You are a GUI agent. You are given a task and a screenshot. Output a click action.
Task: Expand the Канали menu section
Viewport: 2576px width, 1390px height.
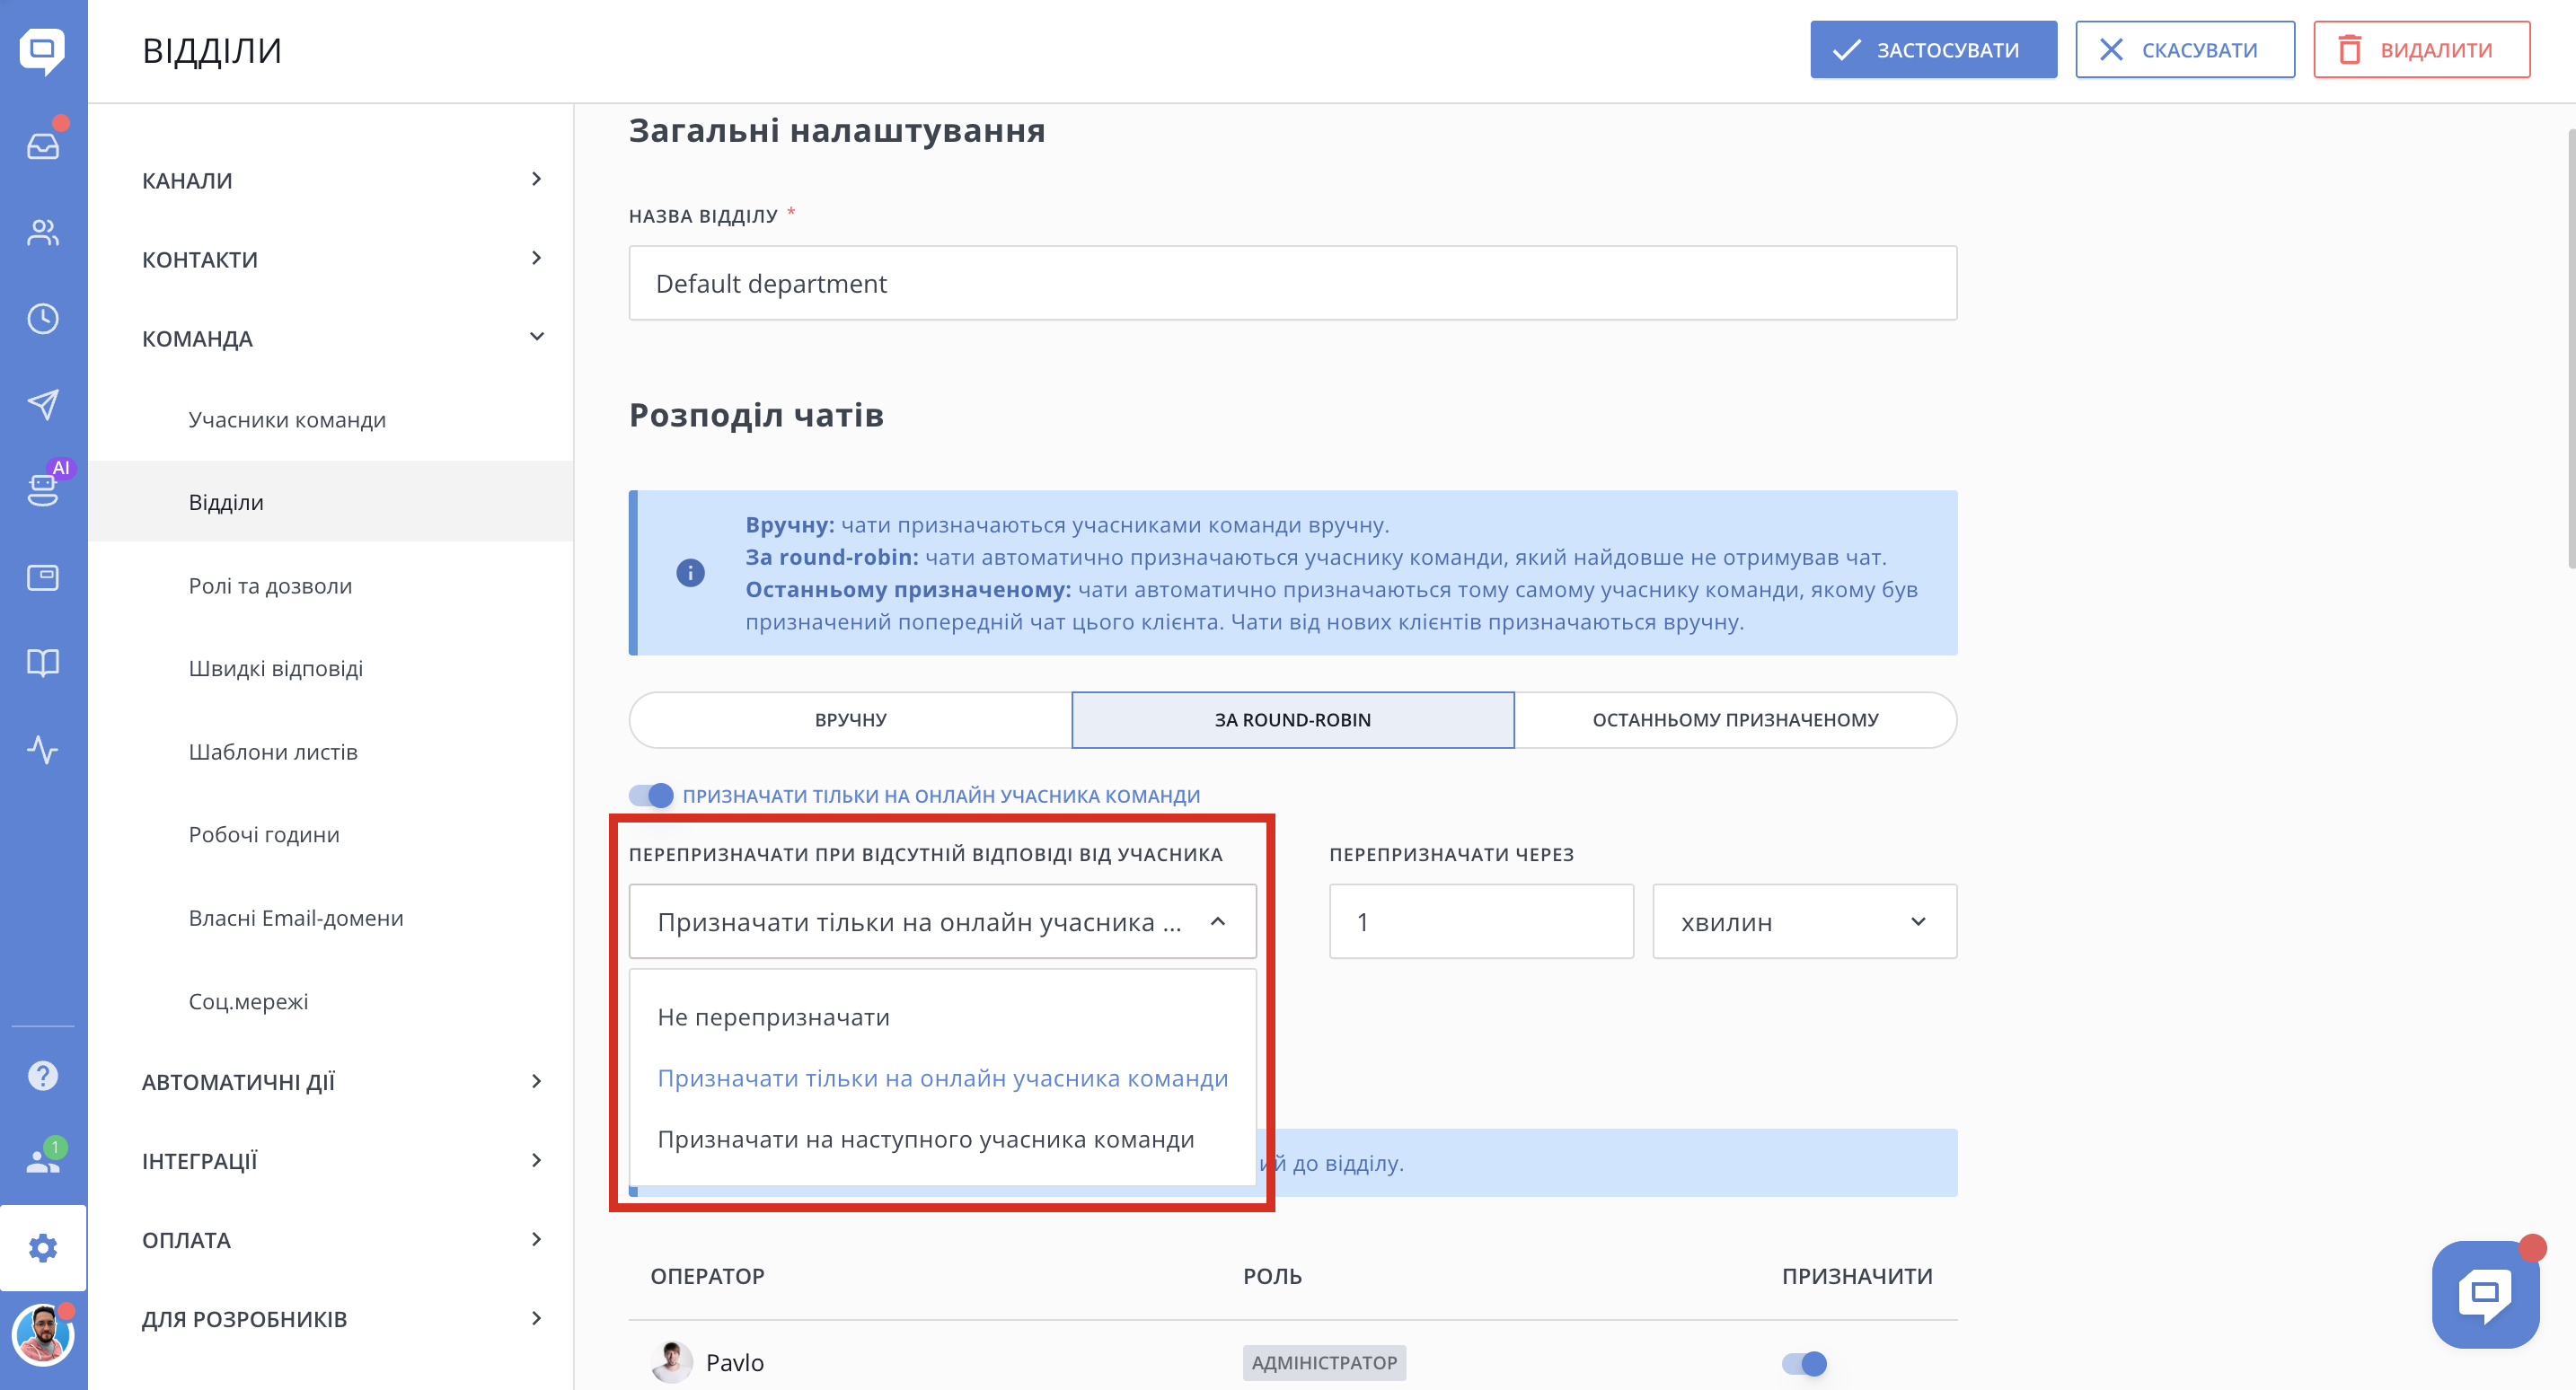click(x=342, y=180)
